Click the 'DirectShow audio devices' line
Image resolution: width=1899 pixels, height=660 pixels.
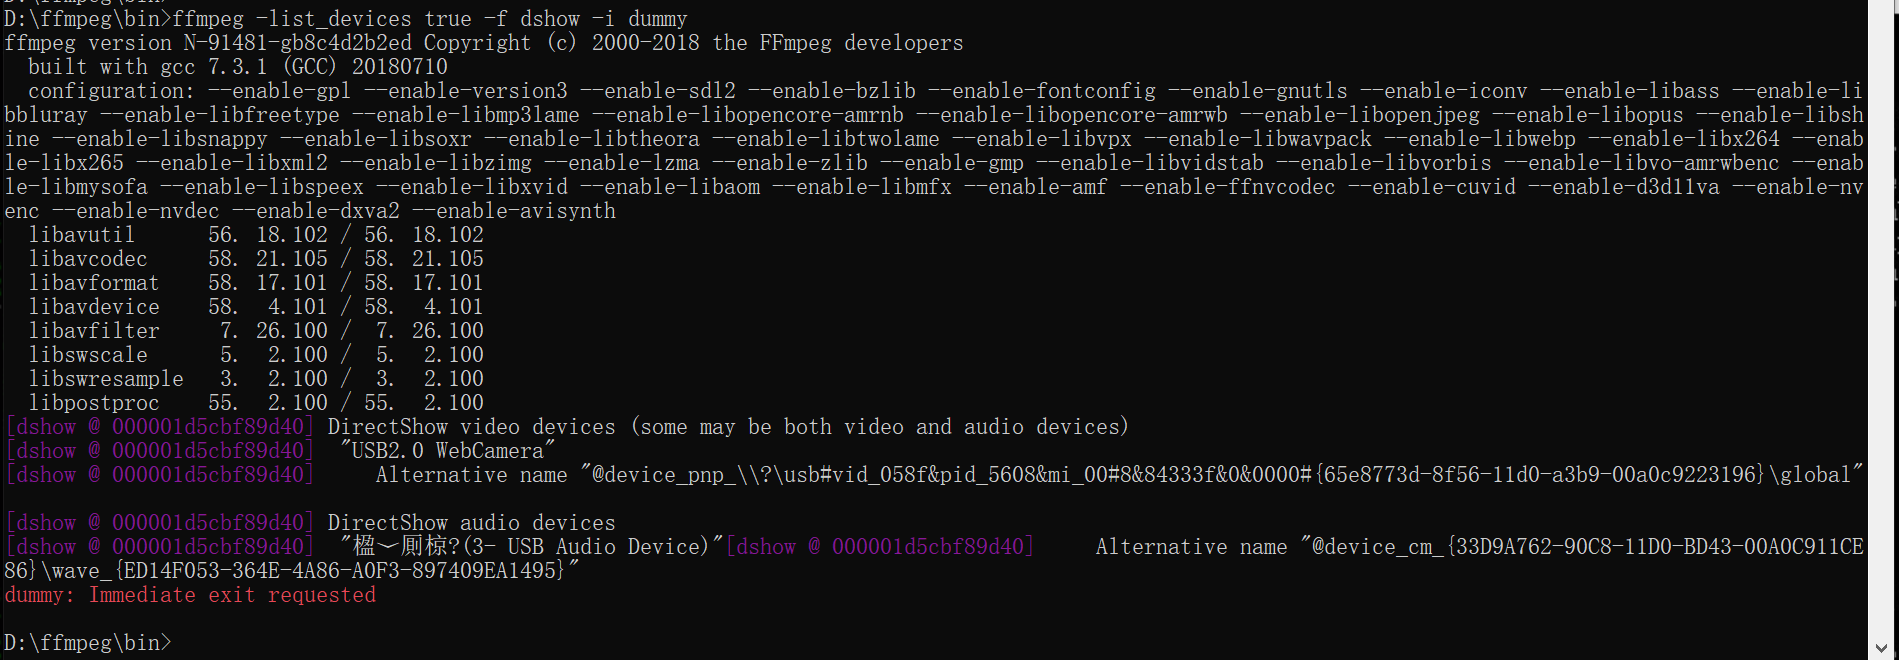(x=472, y=523)
